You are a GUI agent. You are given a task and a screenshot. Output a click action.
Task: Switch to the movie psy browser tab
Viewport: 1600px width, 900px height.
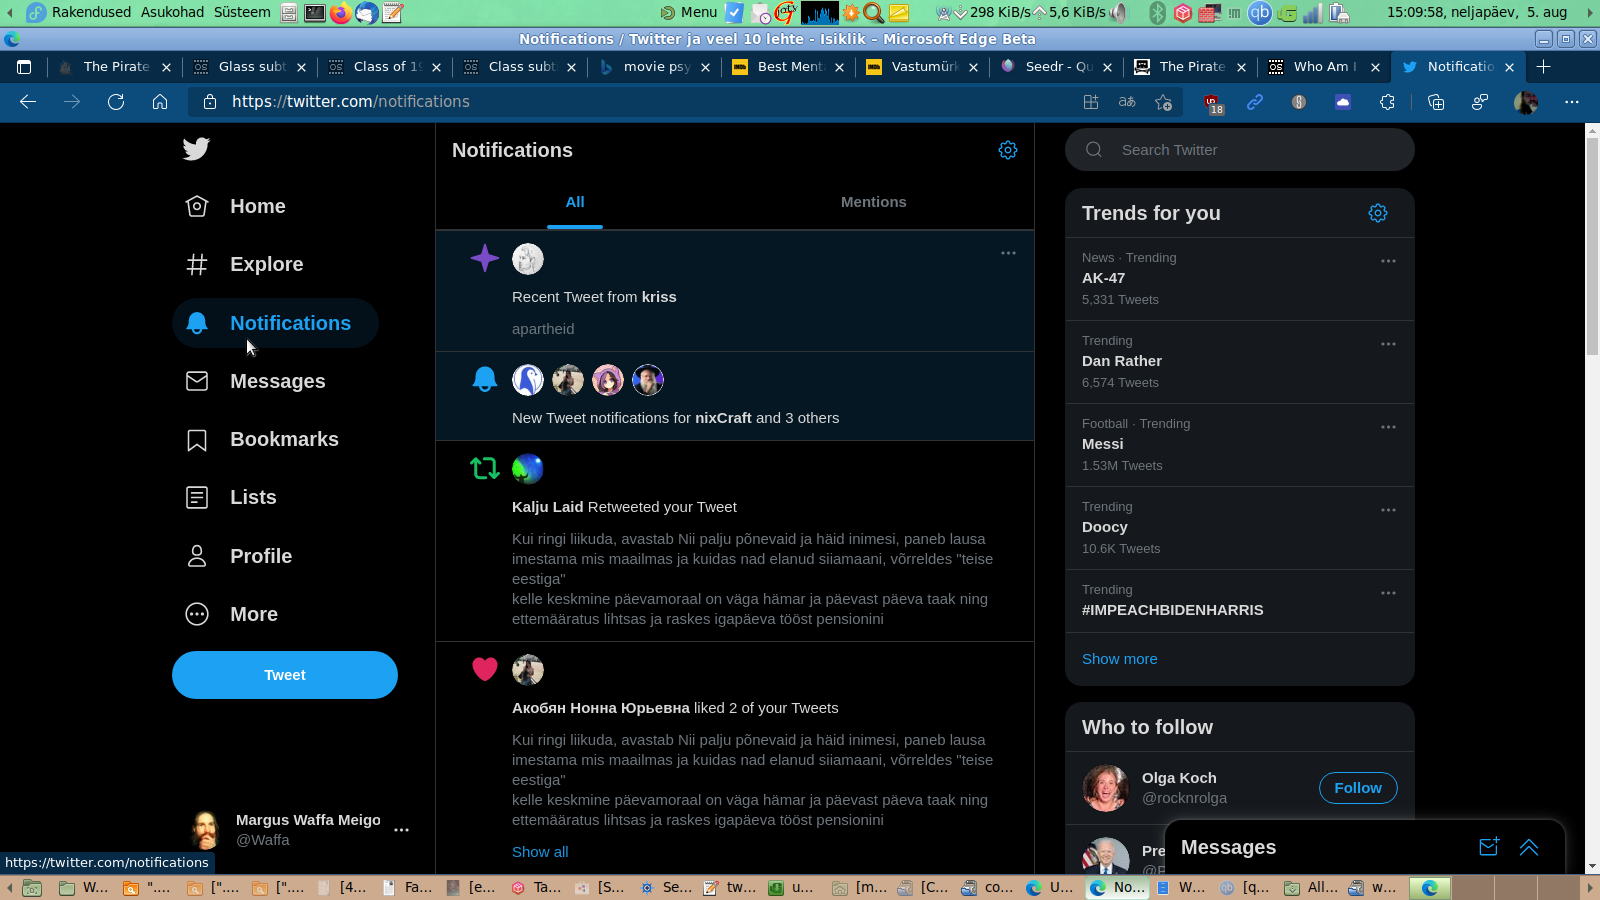click(x=655, y=67)
